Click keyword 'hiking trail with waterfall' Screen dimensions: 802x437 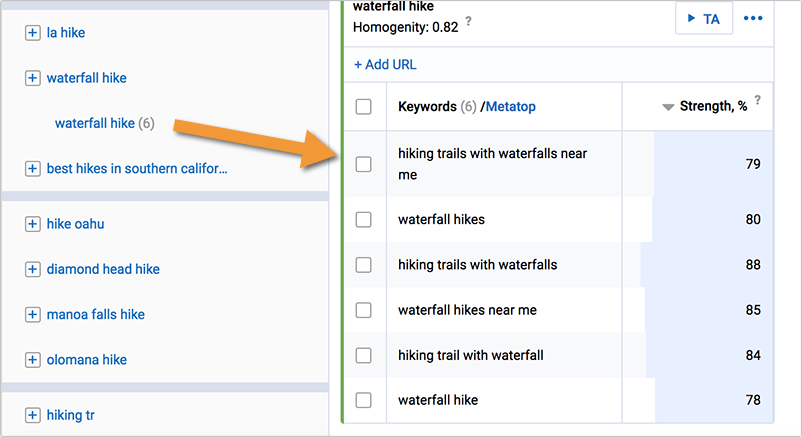[471, 355]
